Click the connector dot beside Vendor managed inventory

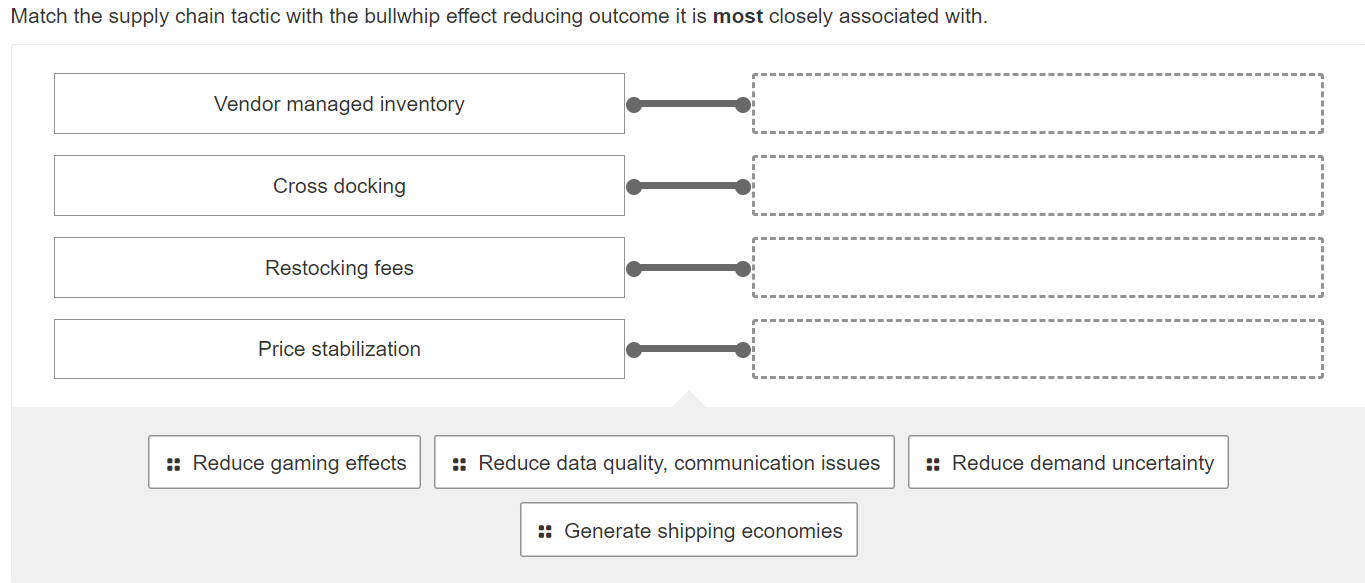click(x=633, y=103)
